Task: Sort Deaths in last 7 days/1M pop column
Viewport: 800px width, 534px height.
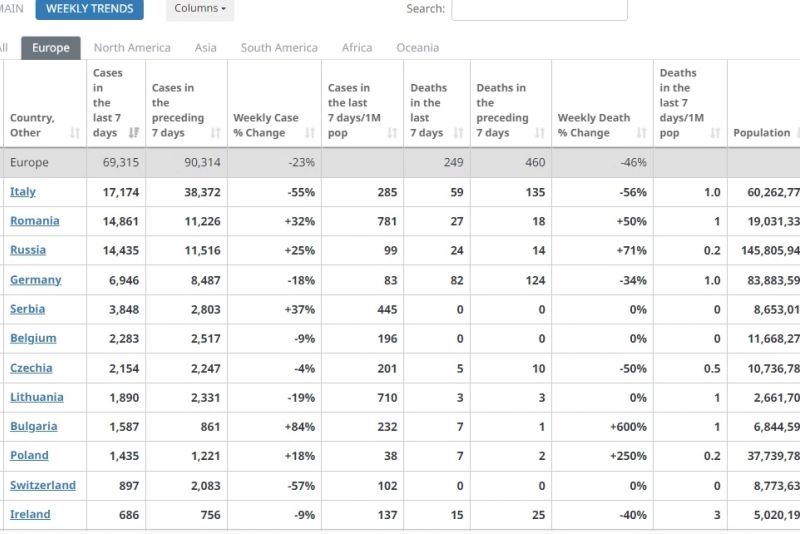Action: coord(716,133)
